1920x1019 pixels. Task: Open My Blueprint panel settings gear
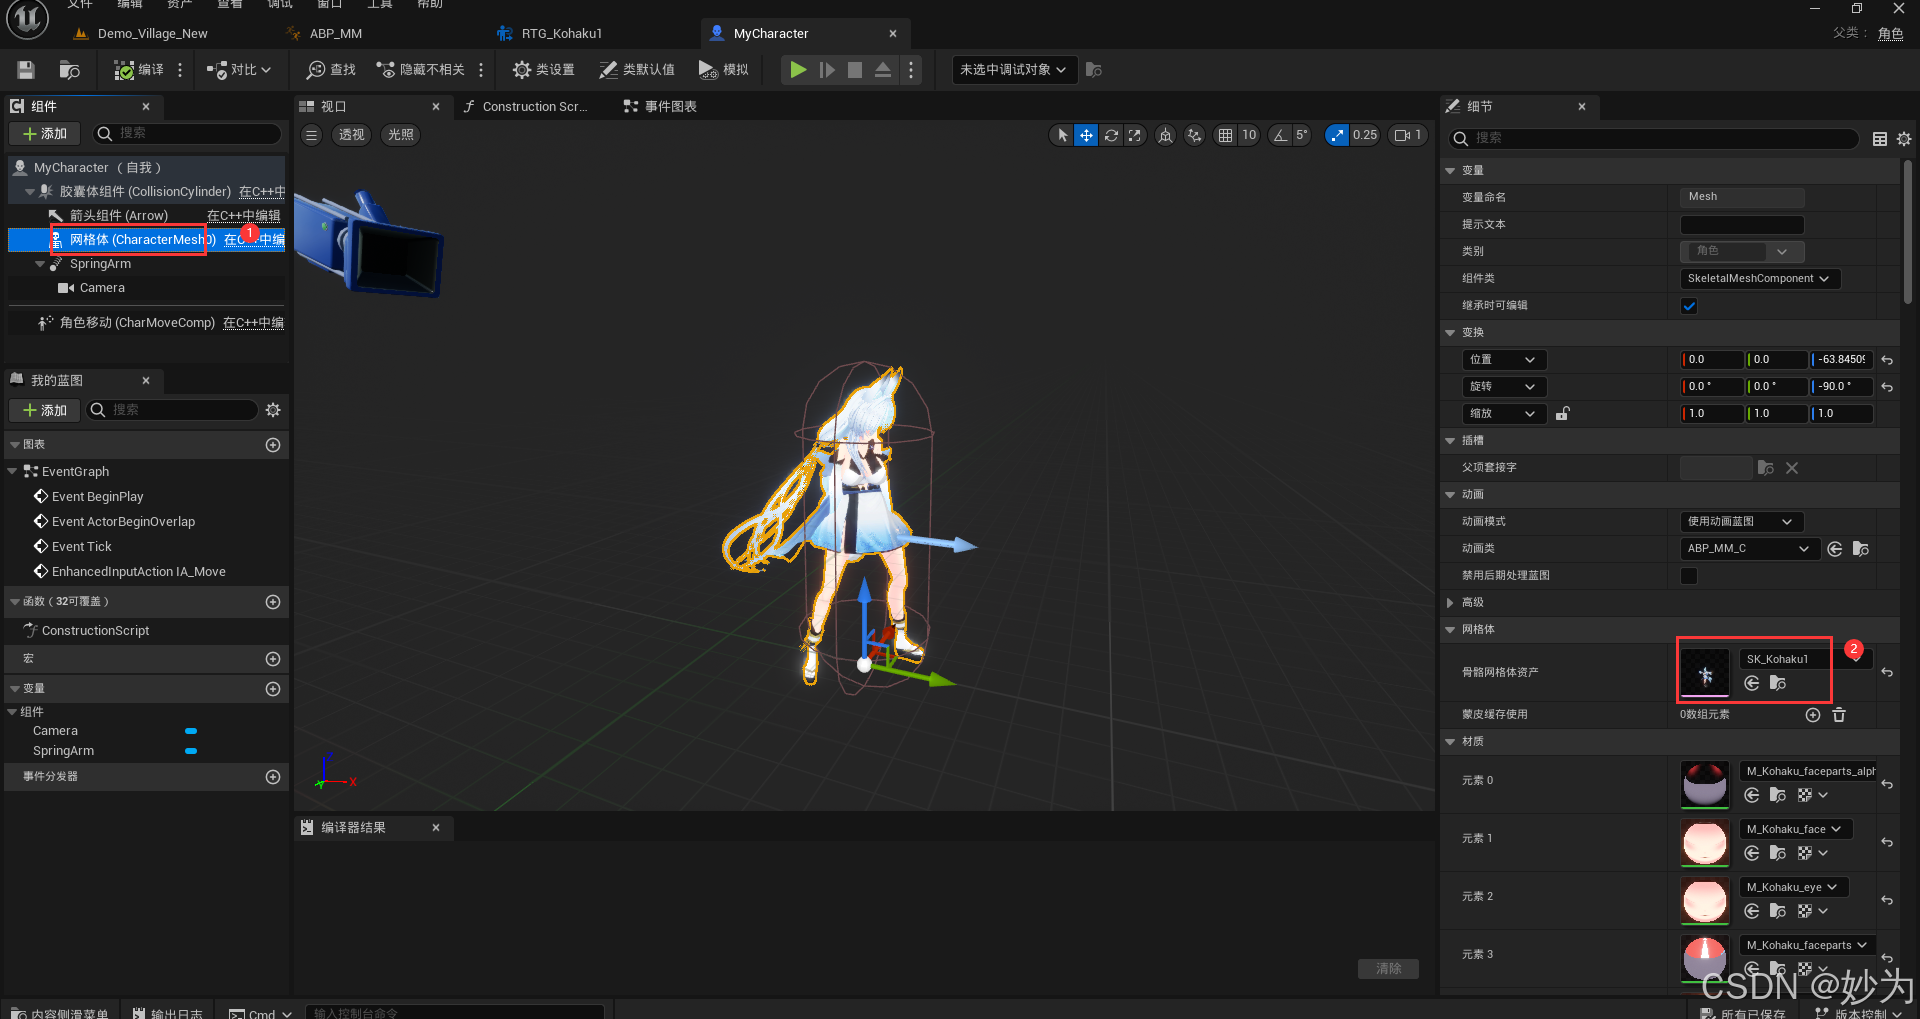click(x=273, y=410)
